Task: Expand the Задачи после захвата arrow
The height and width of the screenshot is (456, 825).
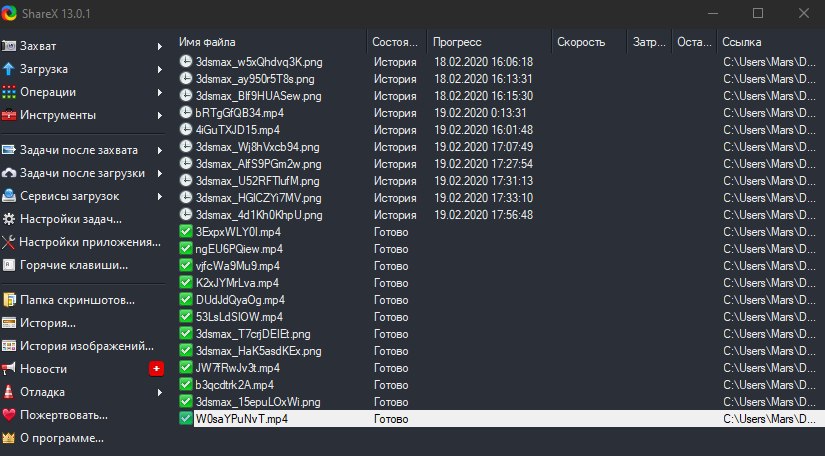Action: [x=159, y=150]
